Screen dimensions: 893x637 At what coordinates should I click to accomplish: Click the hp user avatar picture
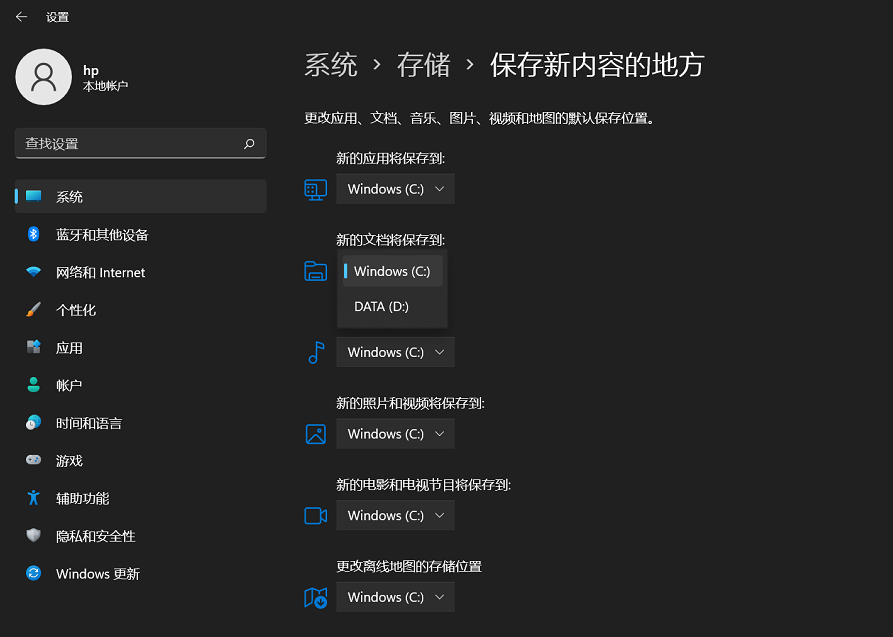pyautogui.click(x=44, y=77)
